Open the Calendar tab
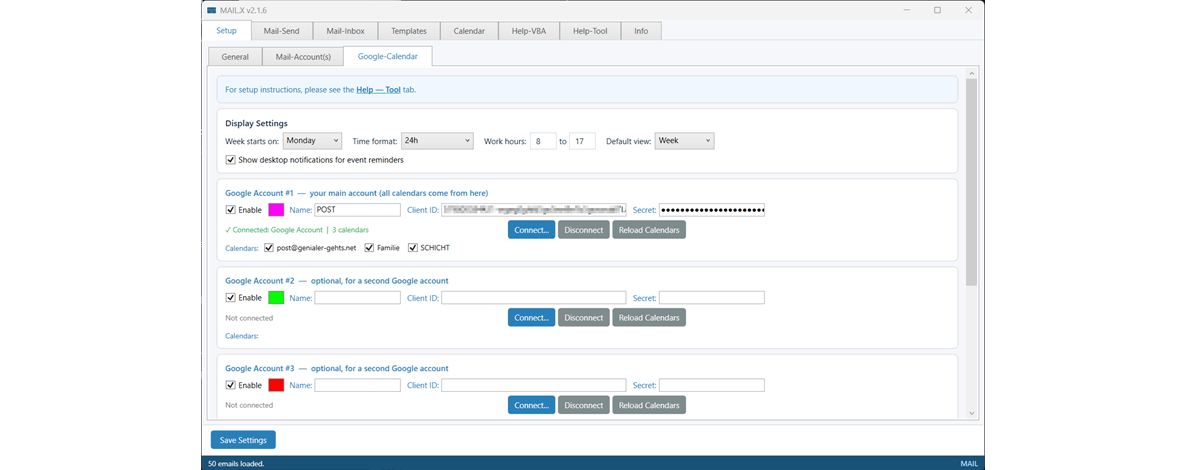The width and height of the screenshot is (1200, 470). tap(469, 31)
